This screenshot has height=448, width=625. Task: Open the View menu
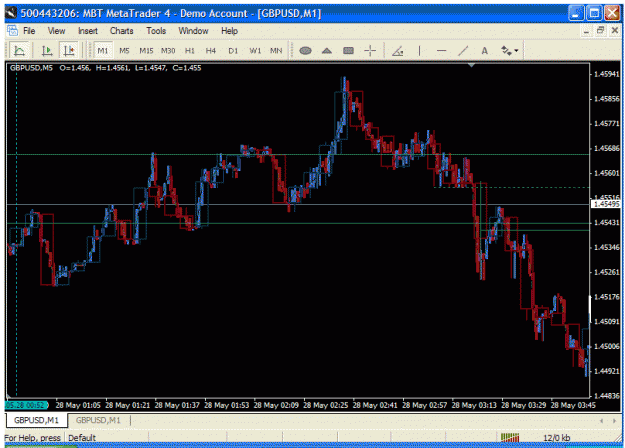56,31
